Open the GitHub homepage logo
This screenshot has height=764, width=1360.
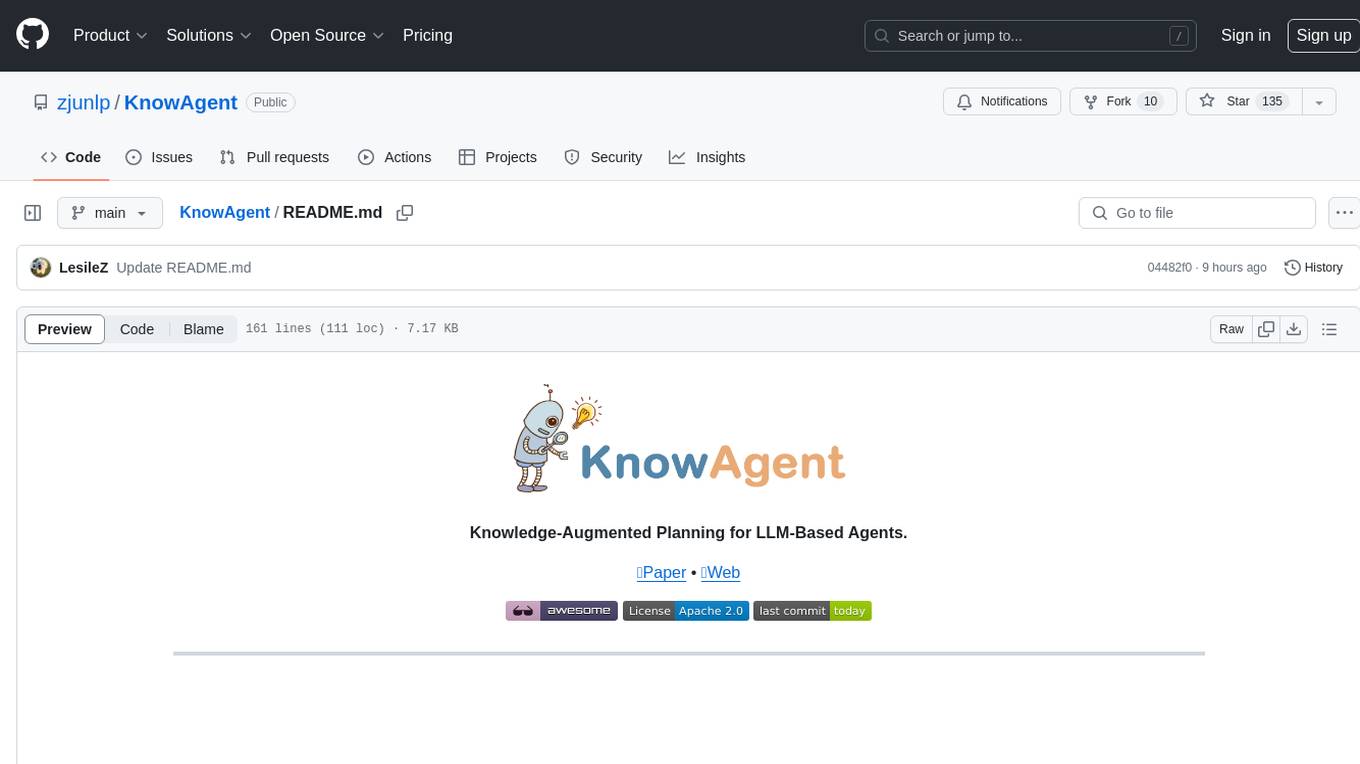pyautogui.click(x=32, y=35)
